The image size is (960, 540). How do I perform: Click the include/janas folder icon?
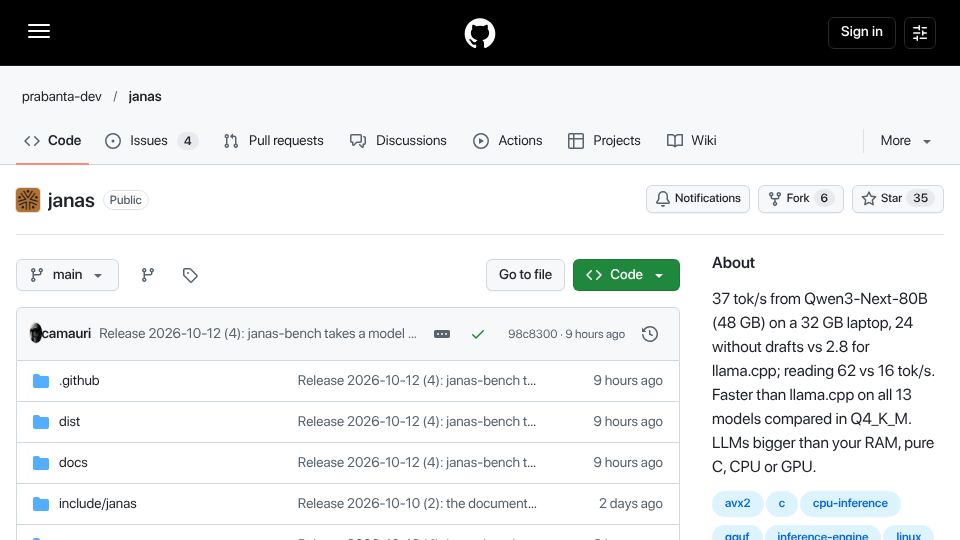[41, 504]
